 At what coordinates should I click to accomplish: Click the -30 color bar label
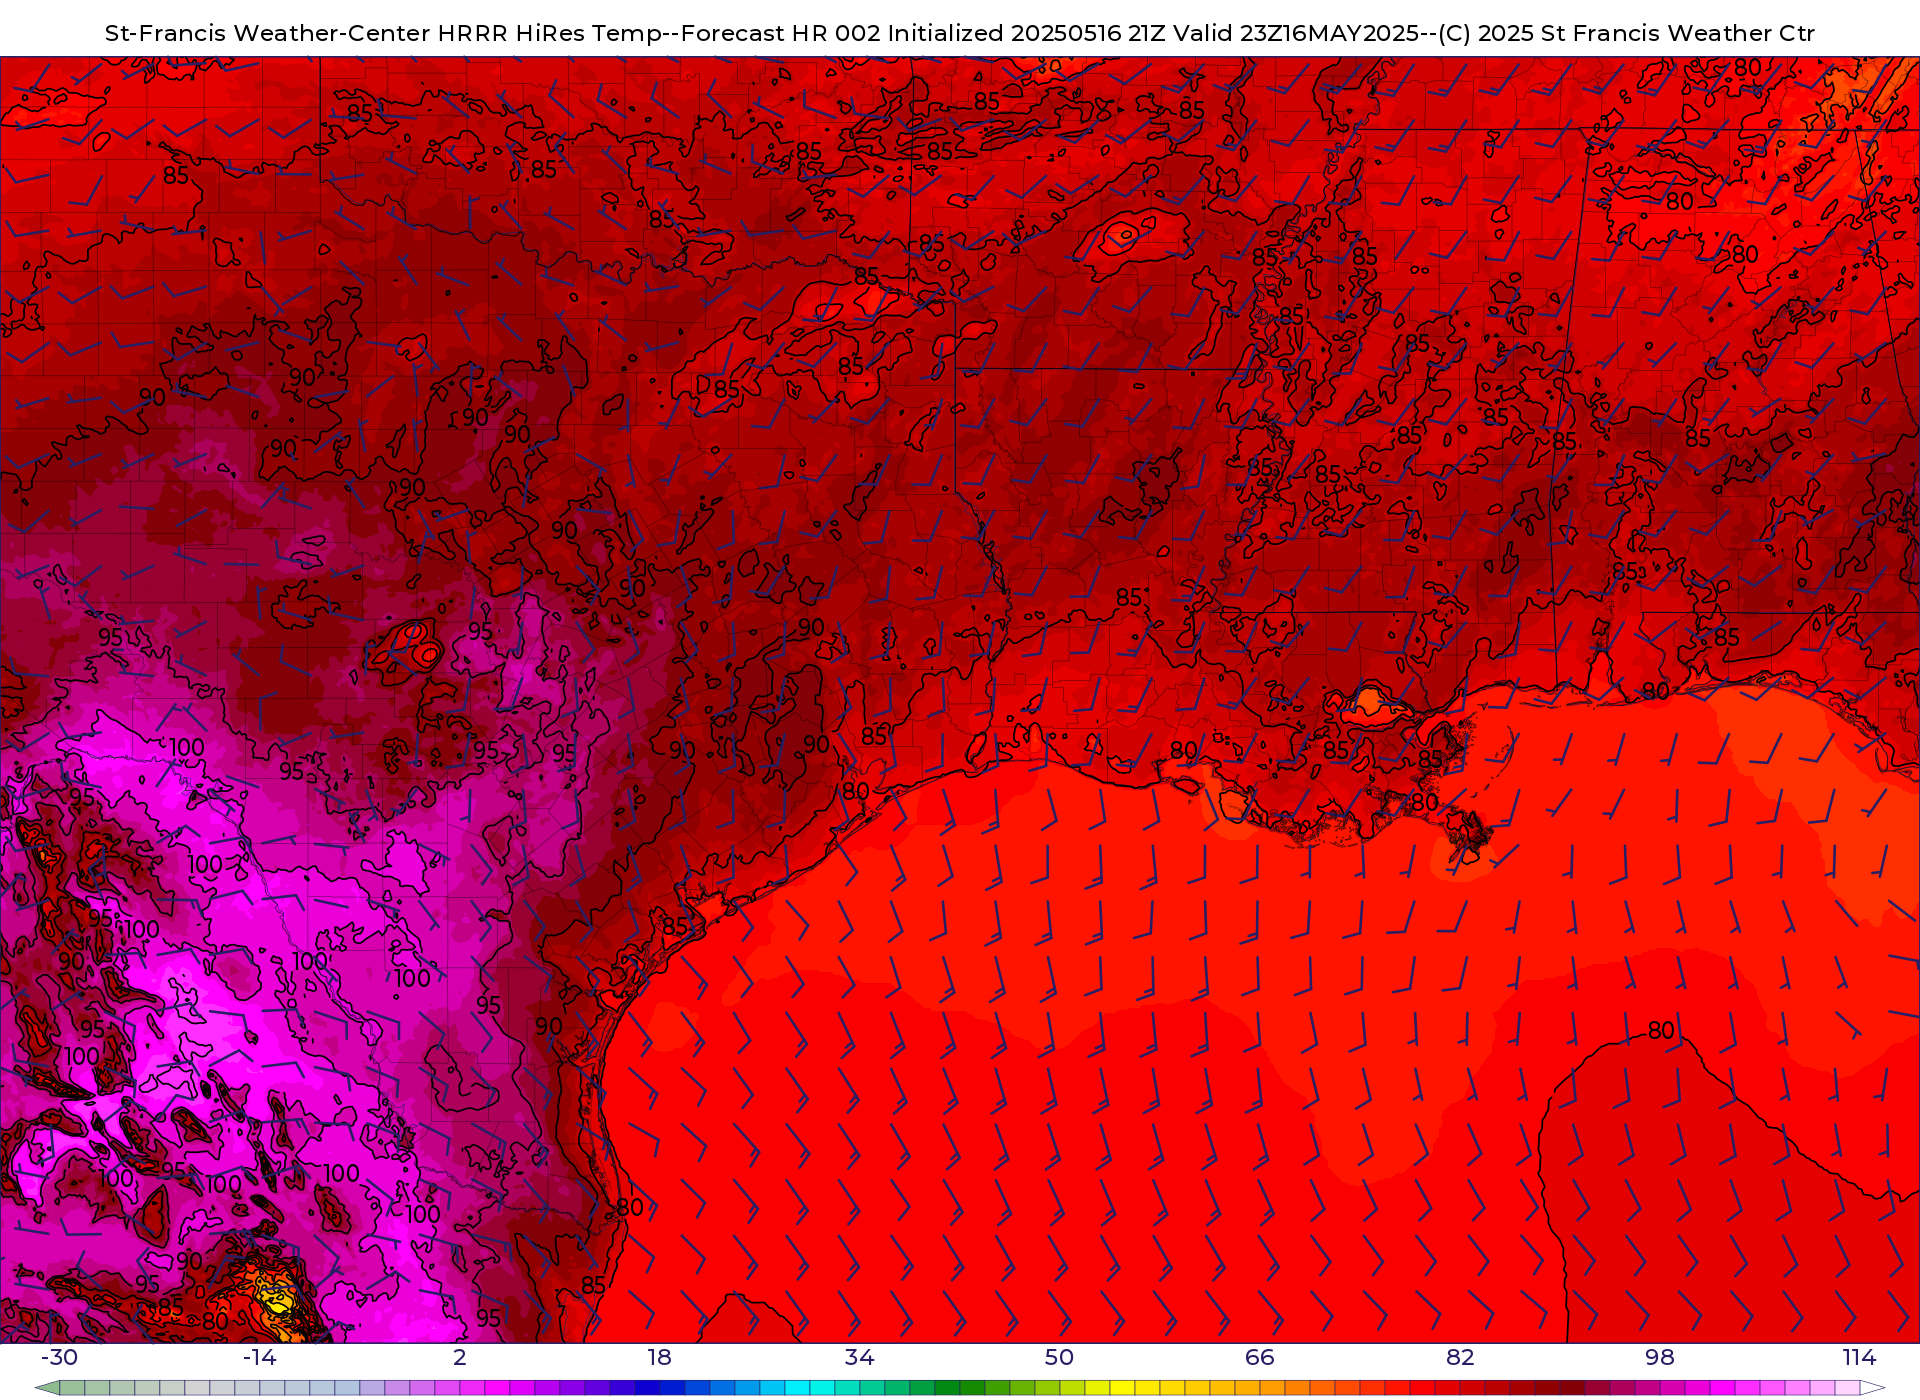click(x=59, y=1357)
